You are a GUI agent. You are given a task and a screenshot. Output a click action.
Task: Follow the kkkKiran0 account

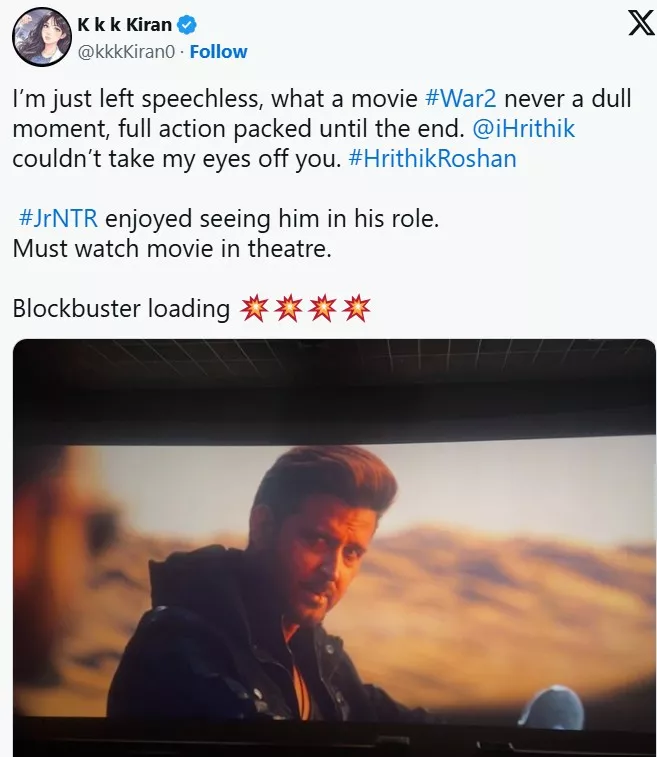(218, 51)
